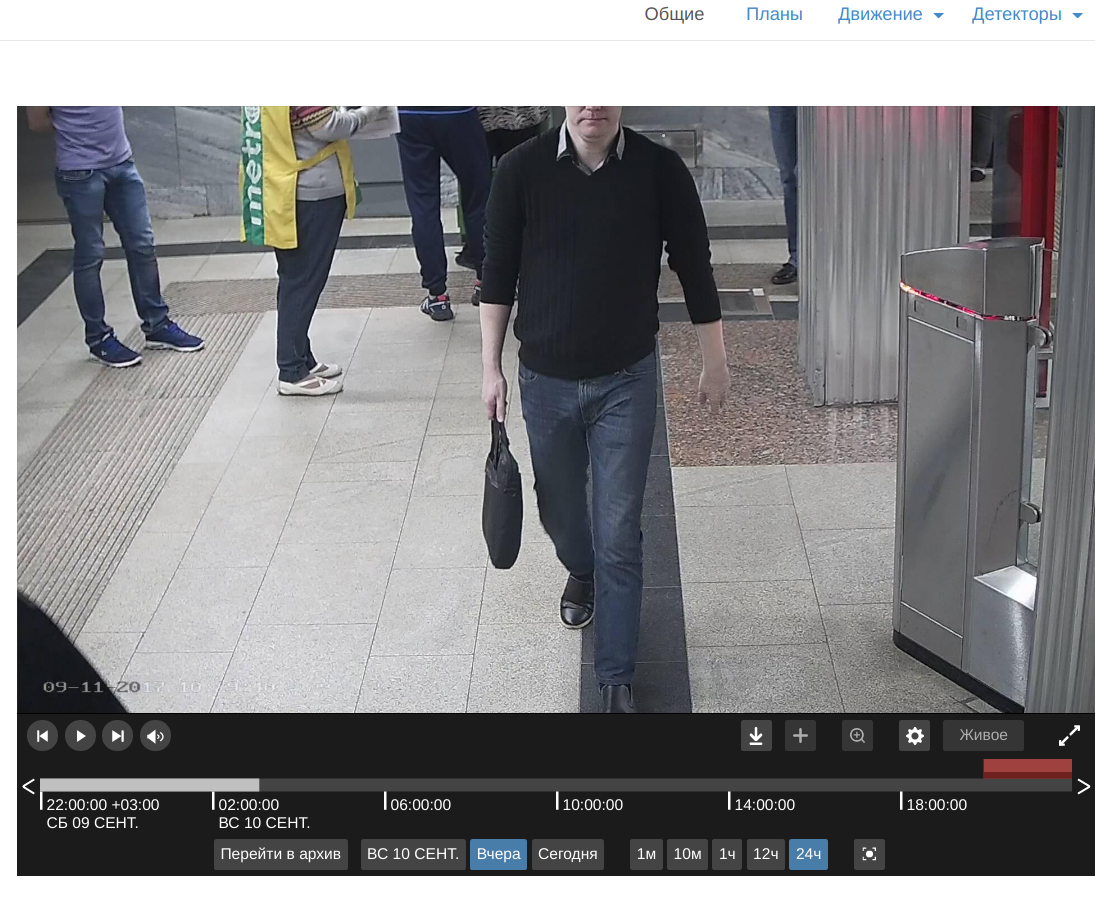1095x904 pixels.
Task: Toggle the sound speaker icon
Action: pos(156,736)
